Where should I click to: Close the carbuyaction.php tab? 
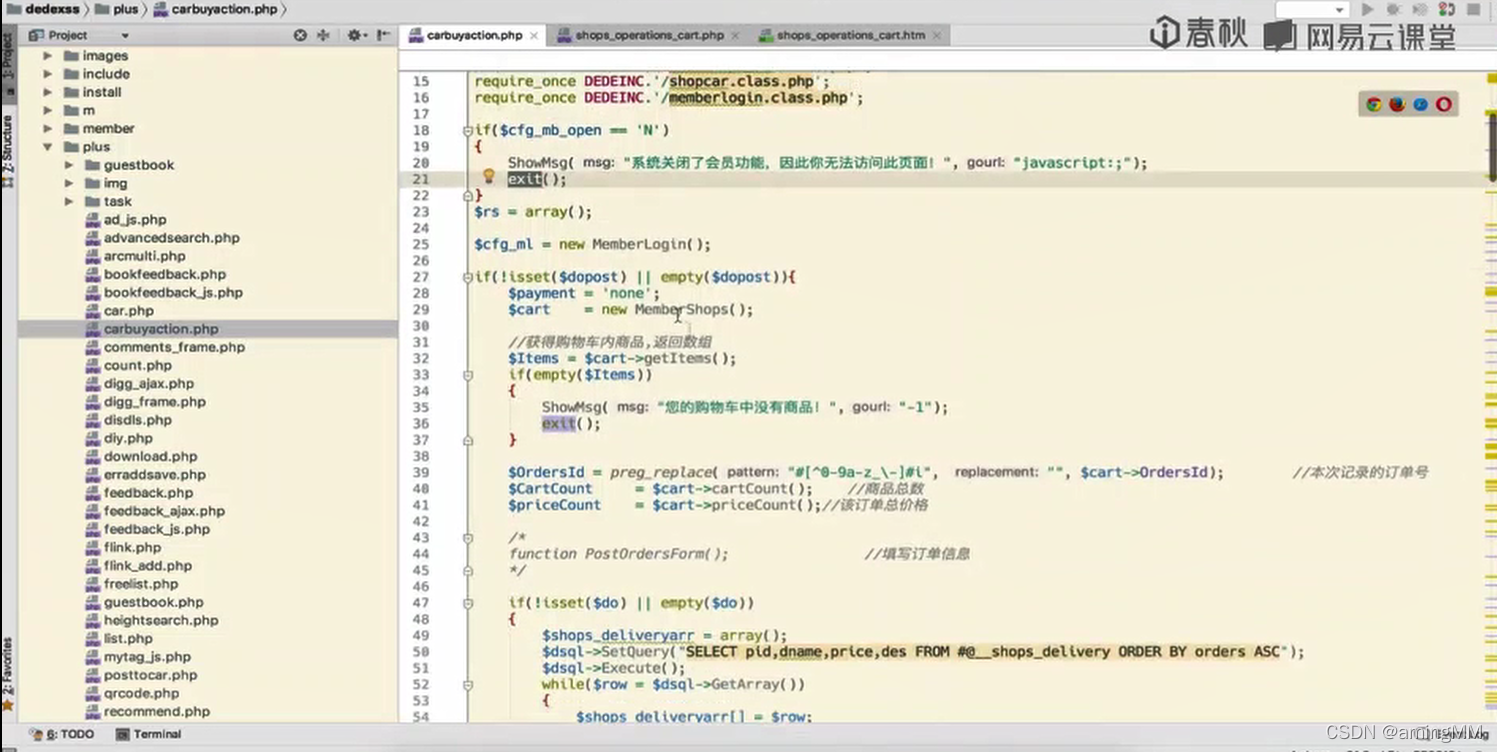[534, 35]
